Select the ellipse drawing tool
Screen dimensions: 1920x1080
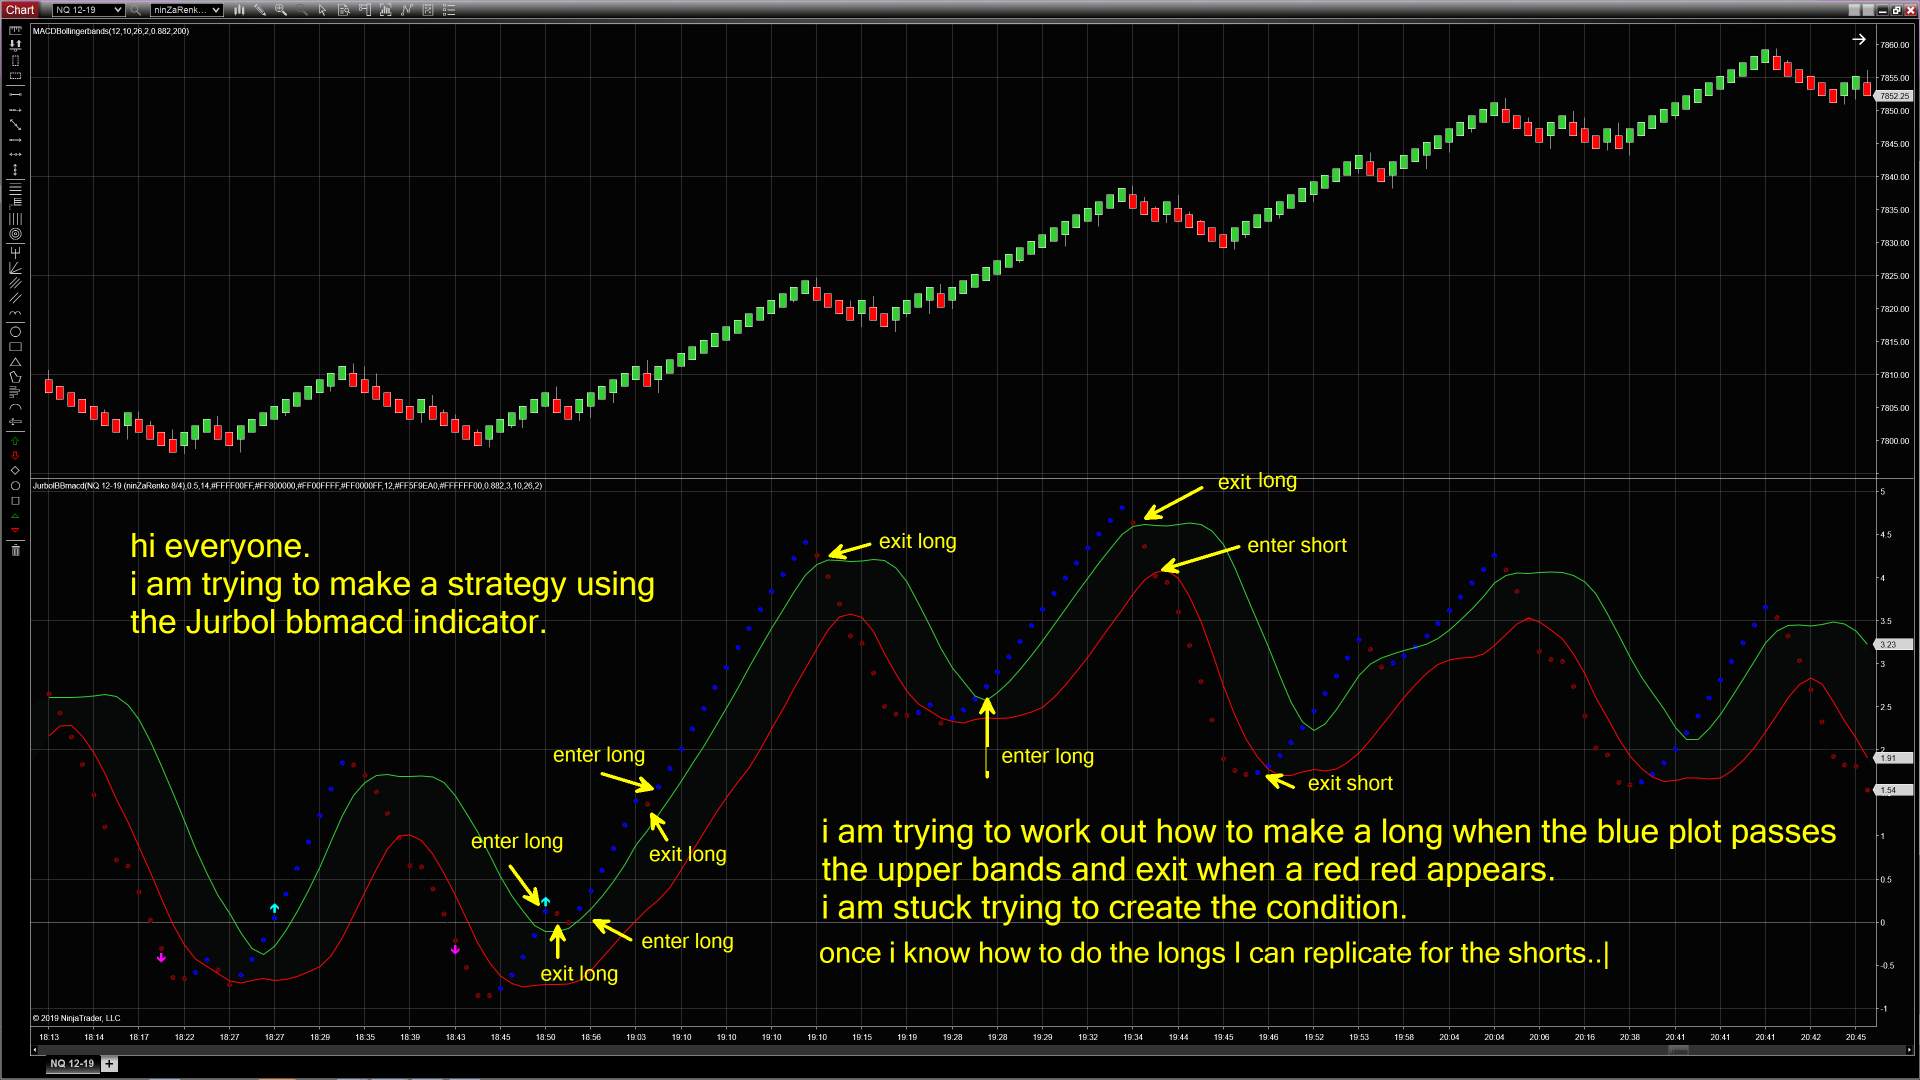click(15, 332)
